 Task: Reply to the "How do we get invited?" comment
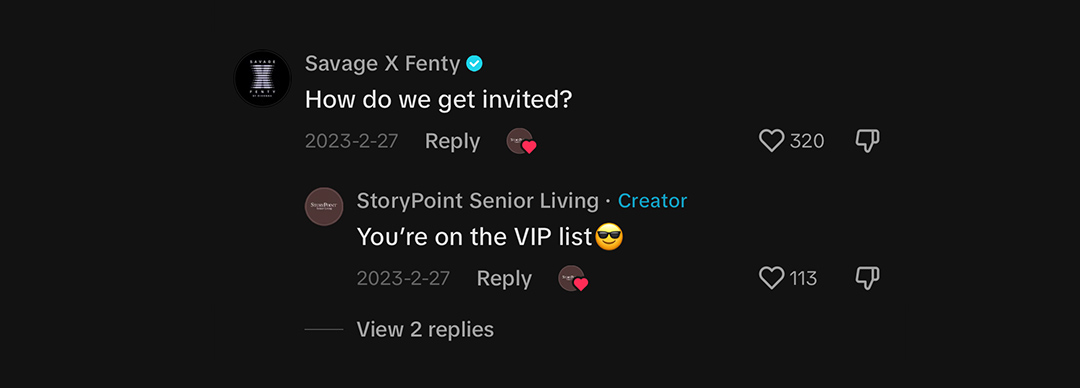pyautogui.click(x=453, y=141)
